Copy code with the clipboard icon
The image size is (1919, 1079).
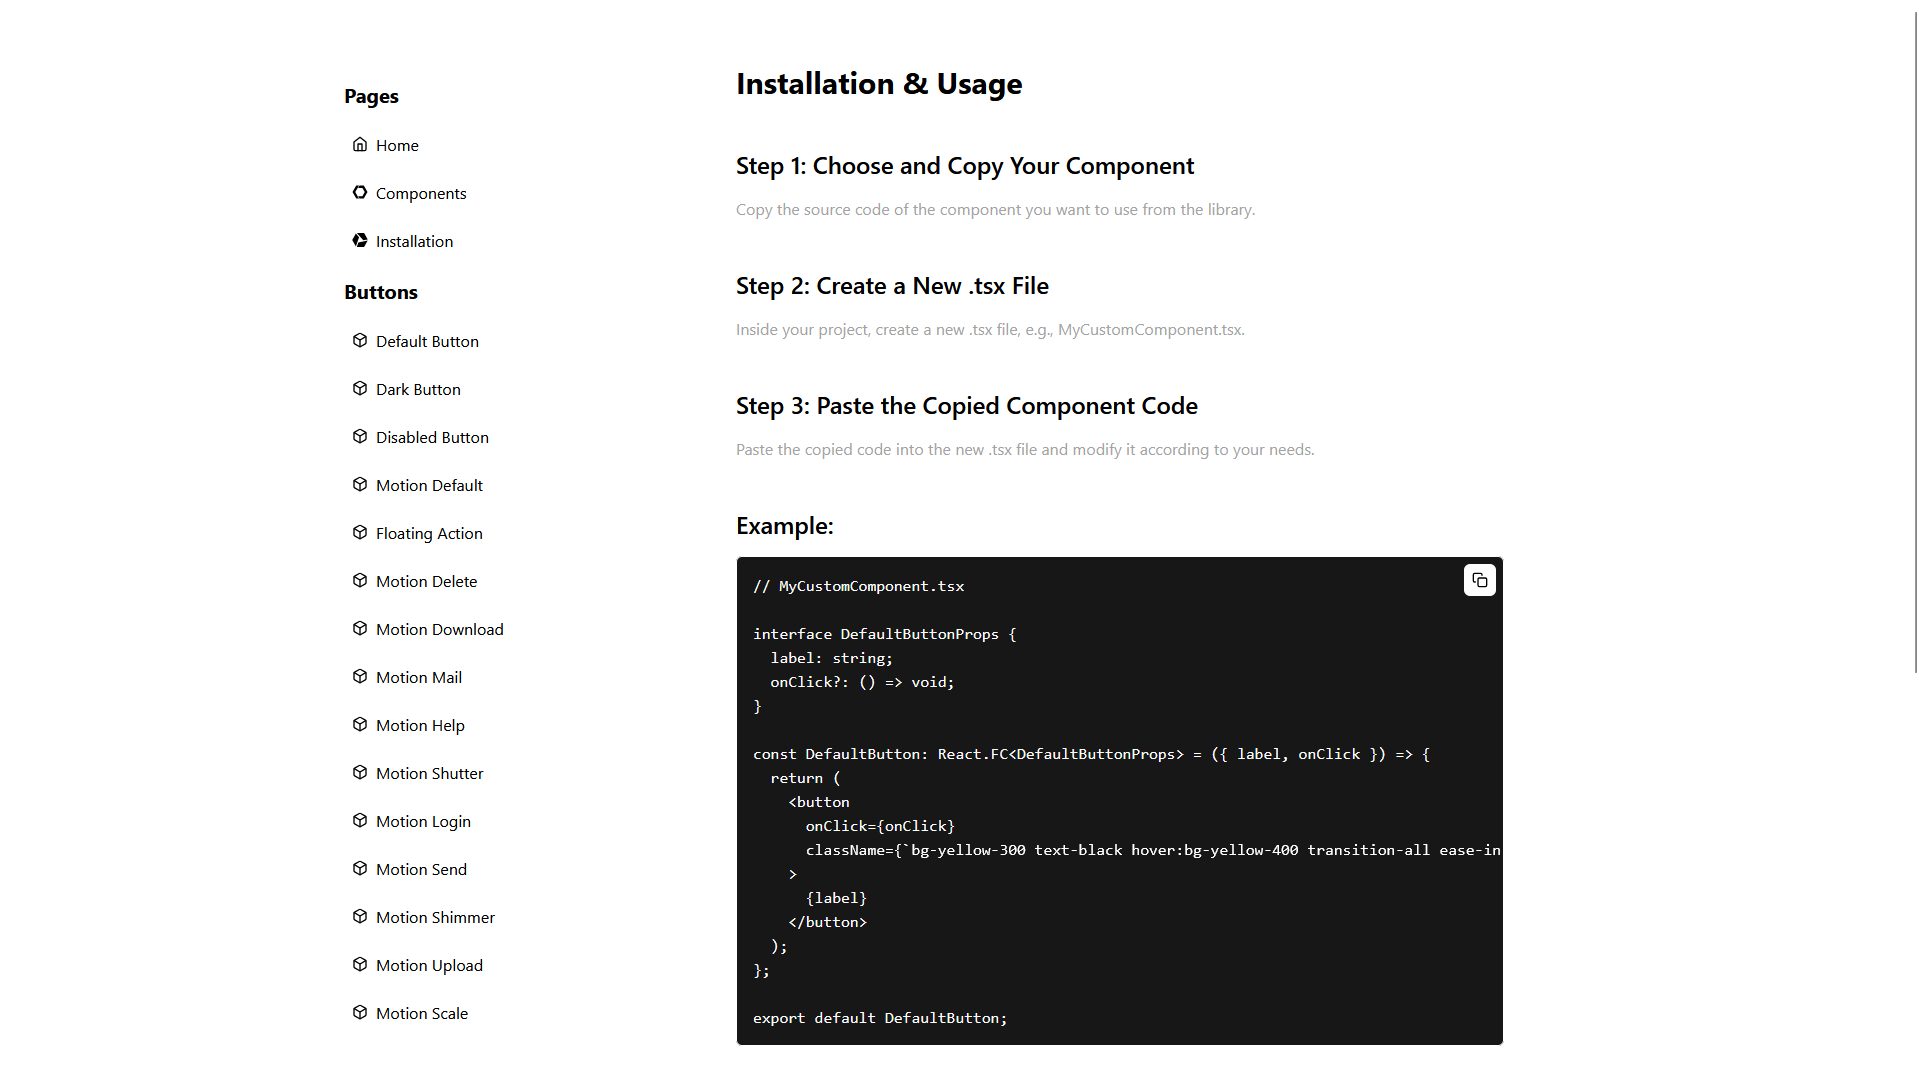pos(1479,580)
